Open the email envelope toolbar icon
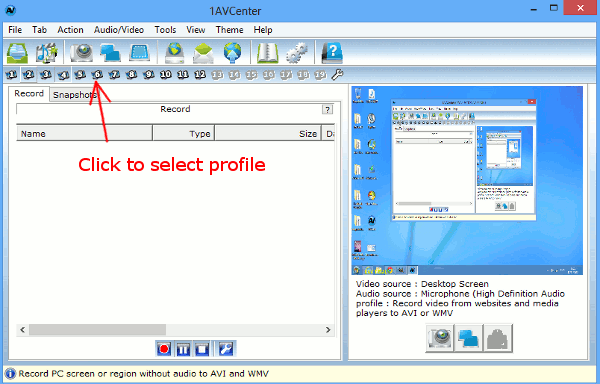Screen dimensions: 600x384 tap(203, 53)
